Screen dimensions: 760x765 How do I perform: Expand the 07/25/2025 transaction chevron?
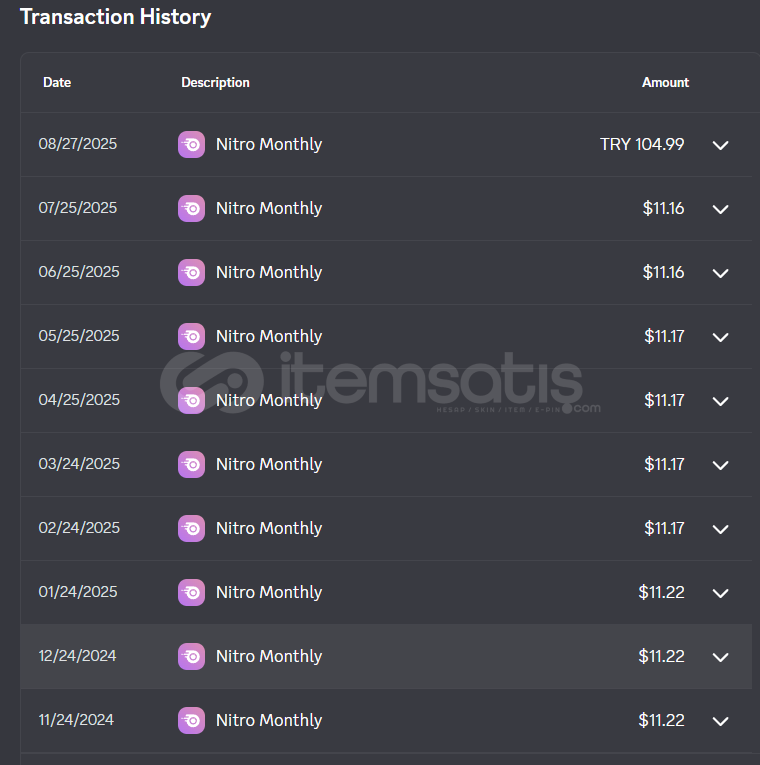(x=720, y=209)
